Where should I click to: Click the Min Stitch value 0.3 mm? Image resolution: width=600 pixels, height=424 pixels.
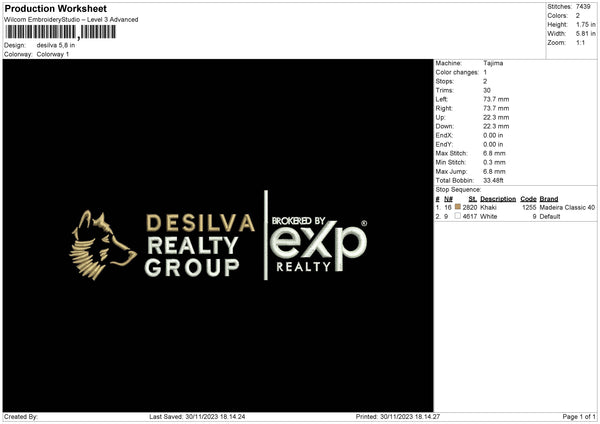494,162
